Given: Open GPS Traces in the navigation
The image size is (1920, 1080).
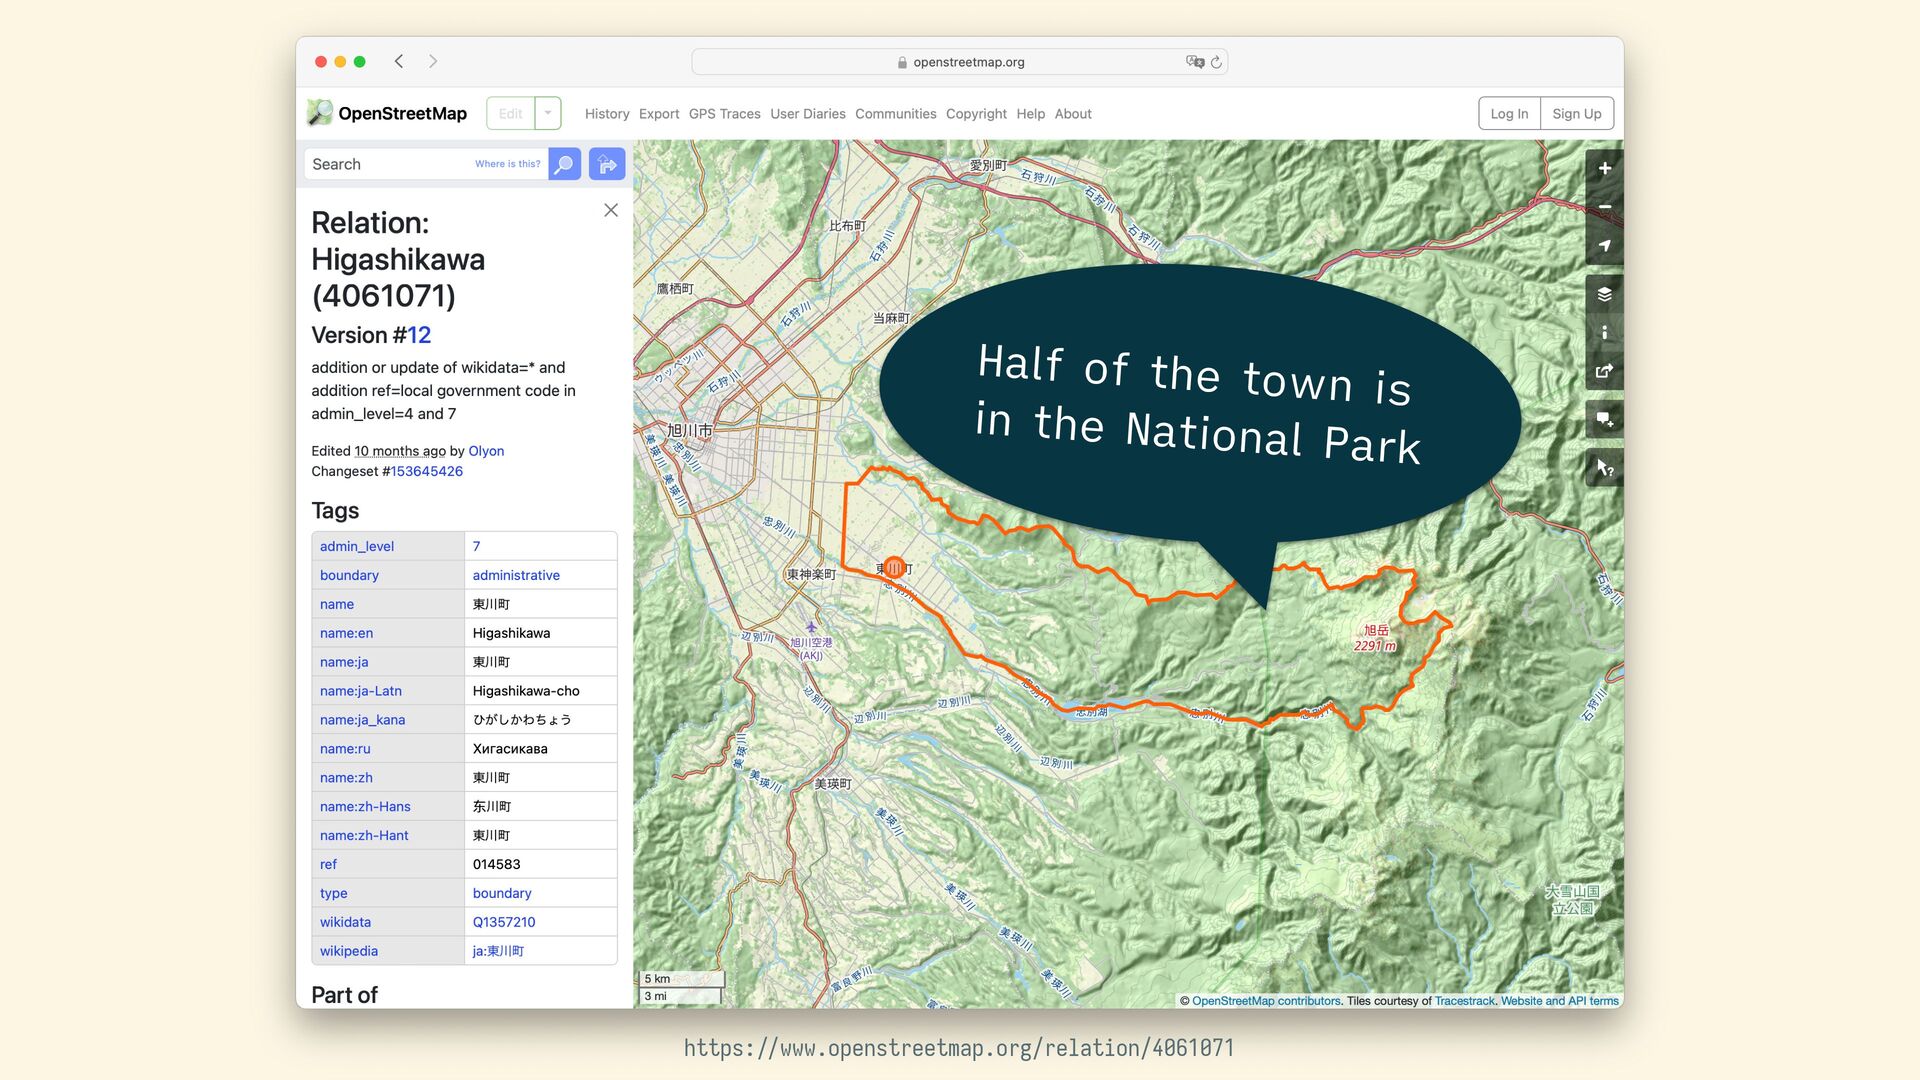Looking at the screenshot, I should point(724,114).
